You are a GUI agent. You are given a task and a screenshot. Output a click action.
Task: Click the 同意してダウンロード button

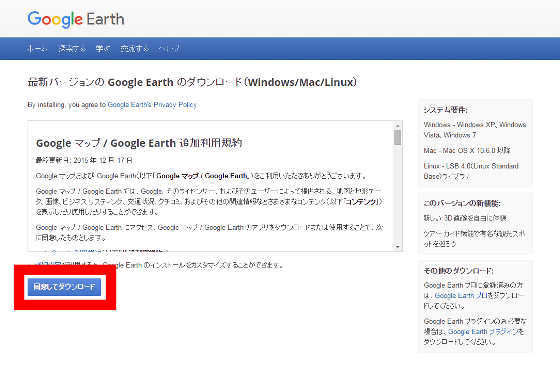coord(64,286)
